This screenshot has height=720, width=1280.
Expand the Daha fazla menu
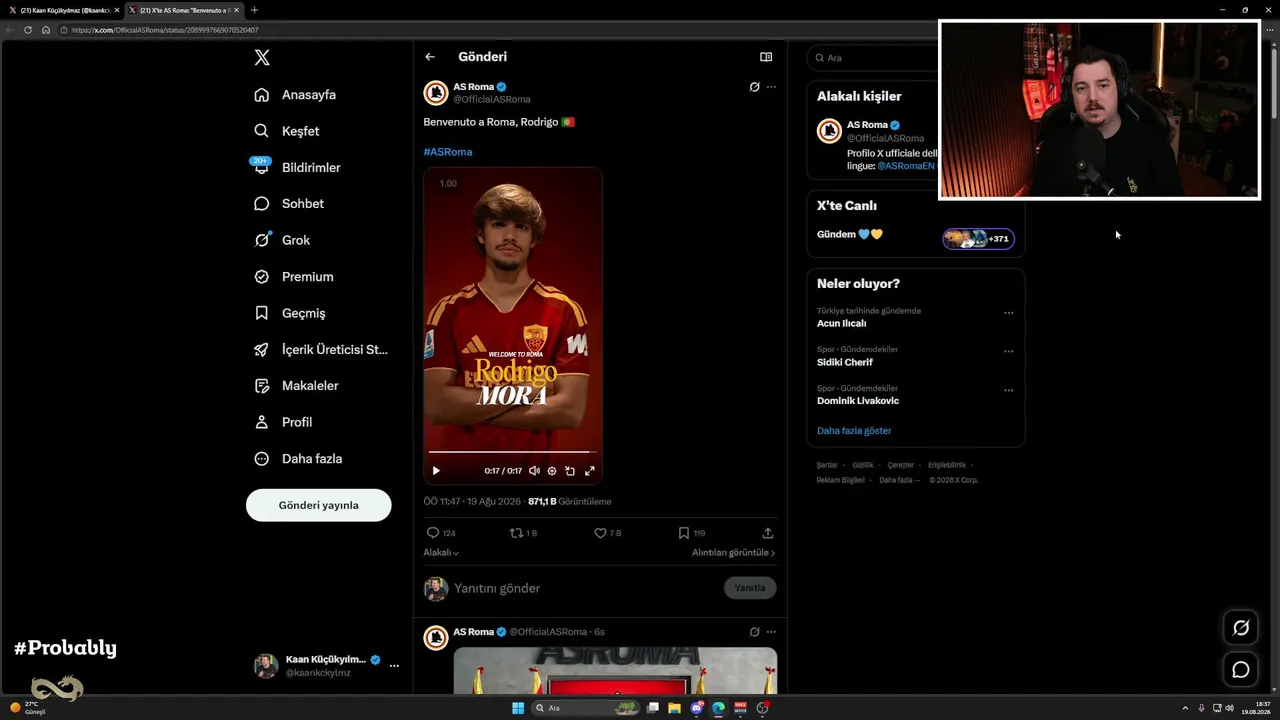tap(298, 459)
